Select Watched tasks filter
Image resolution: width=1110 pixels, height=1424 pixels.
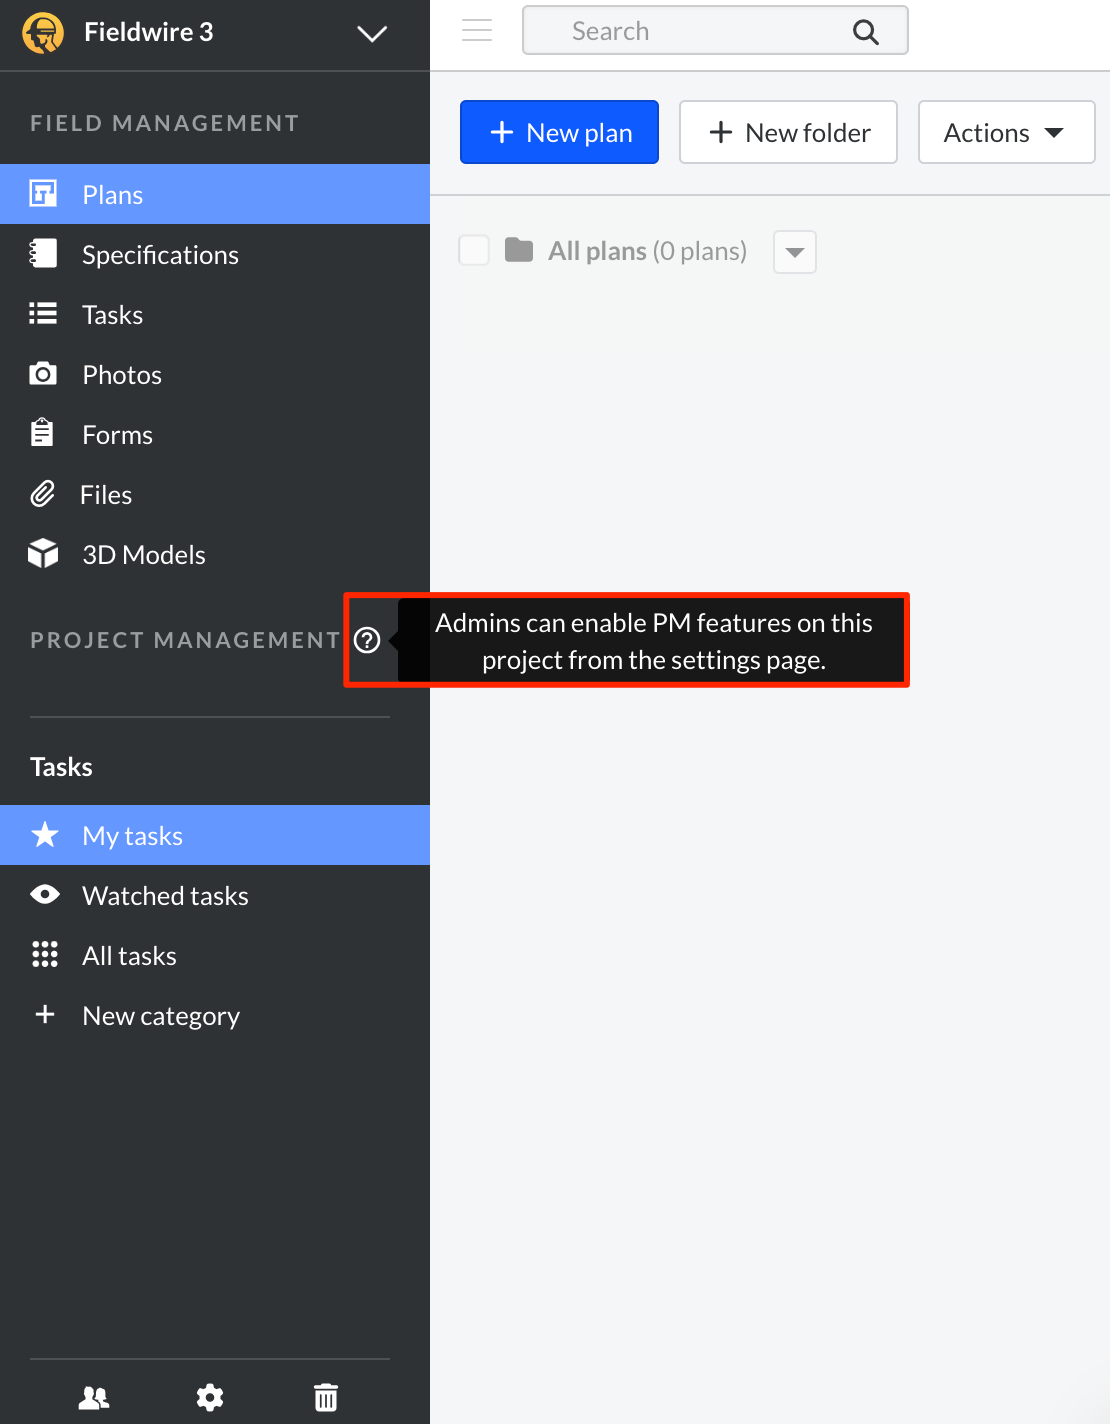pyautogui.click(x=165, y=896)
